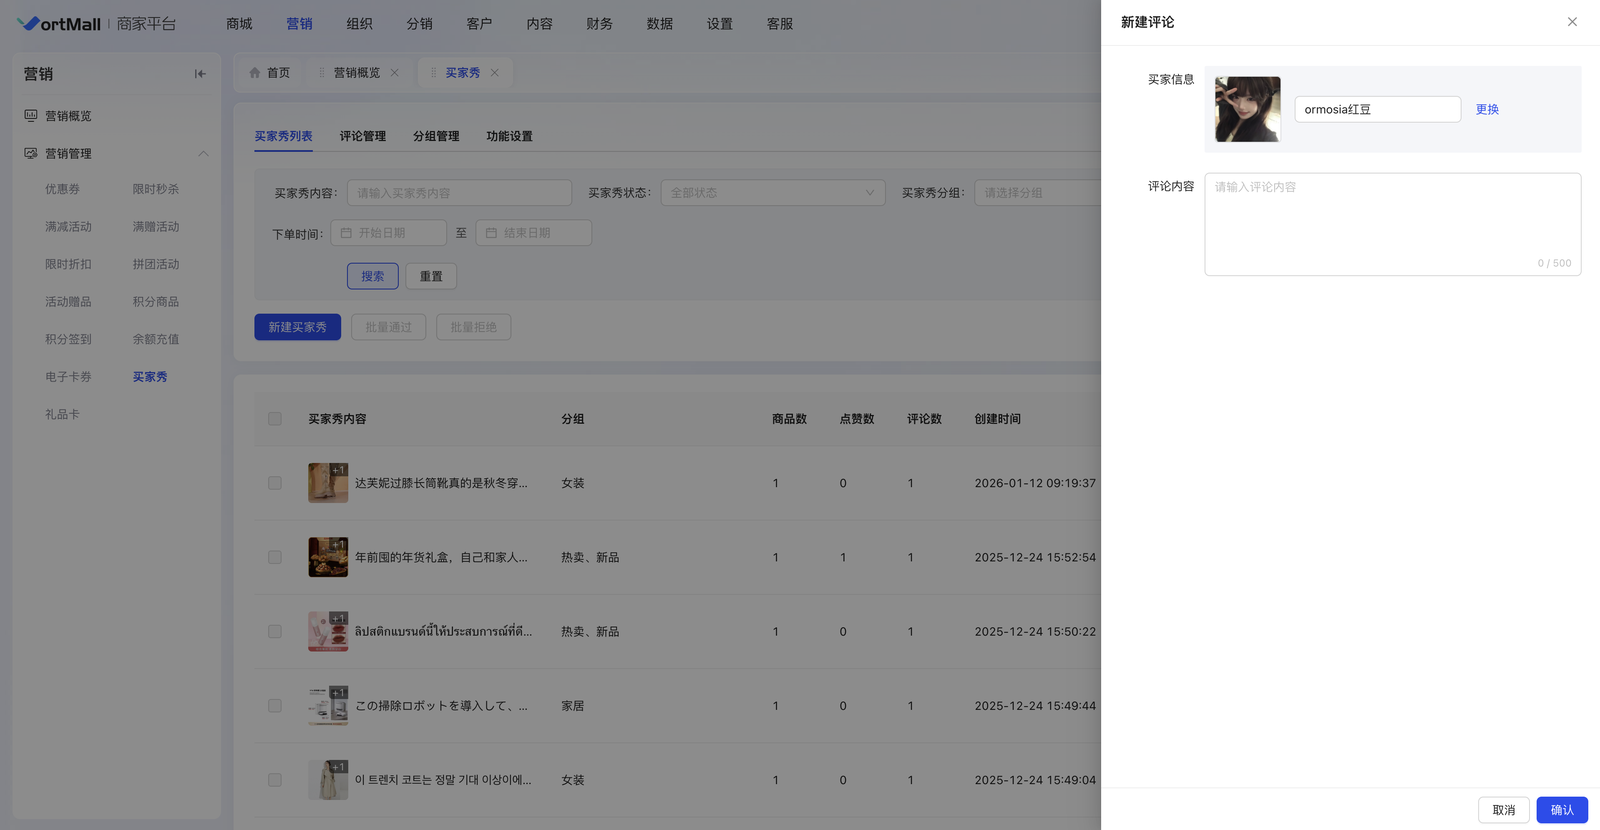
Task: Collapse the 营销 sidebar using the collapse icon
Action: pos(200,74)
